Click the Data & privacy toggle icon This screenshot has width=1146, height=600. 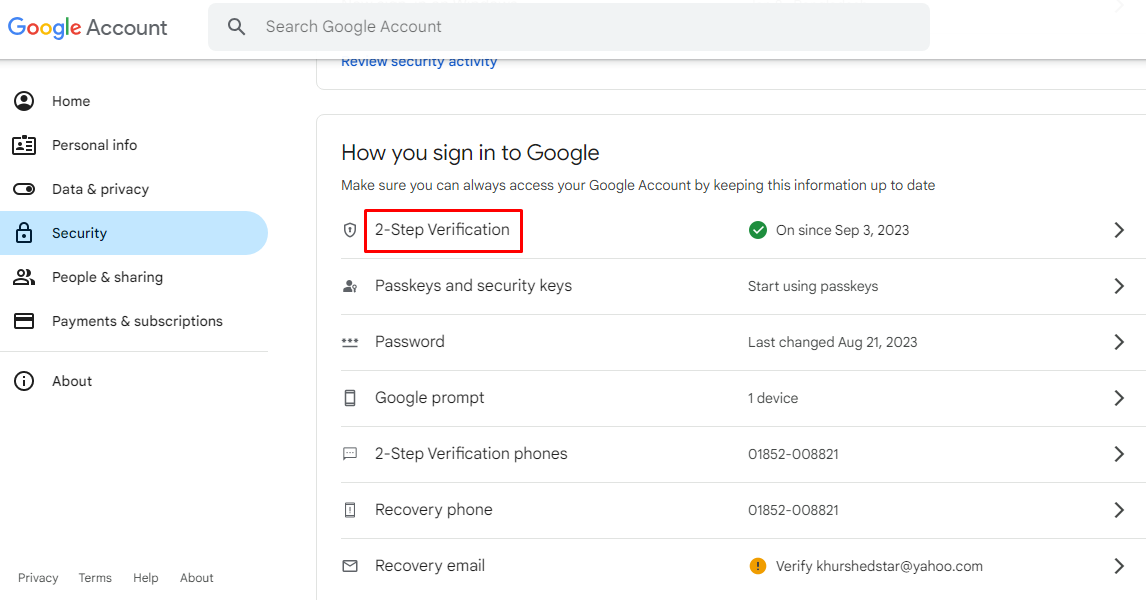click(24, 189)
